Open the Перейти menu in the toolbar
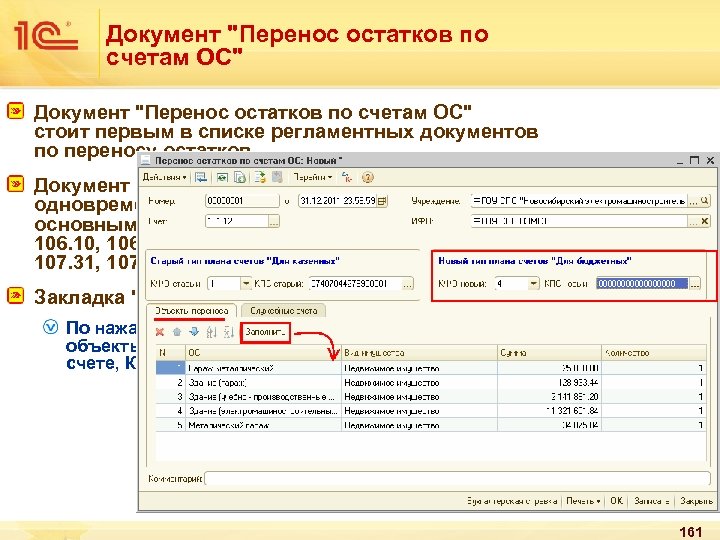720x540 pixels. pos(313,177)
